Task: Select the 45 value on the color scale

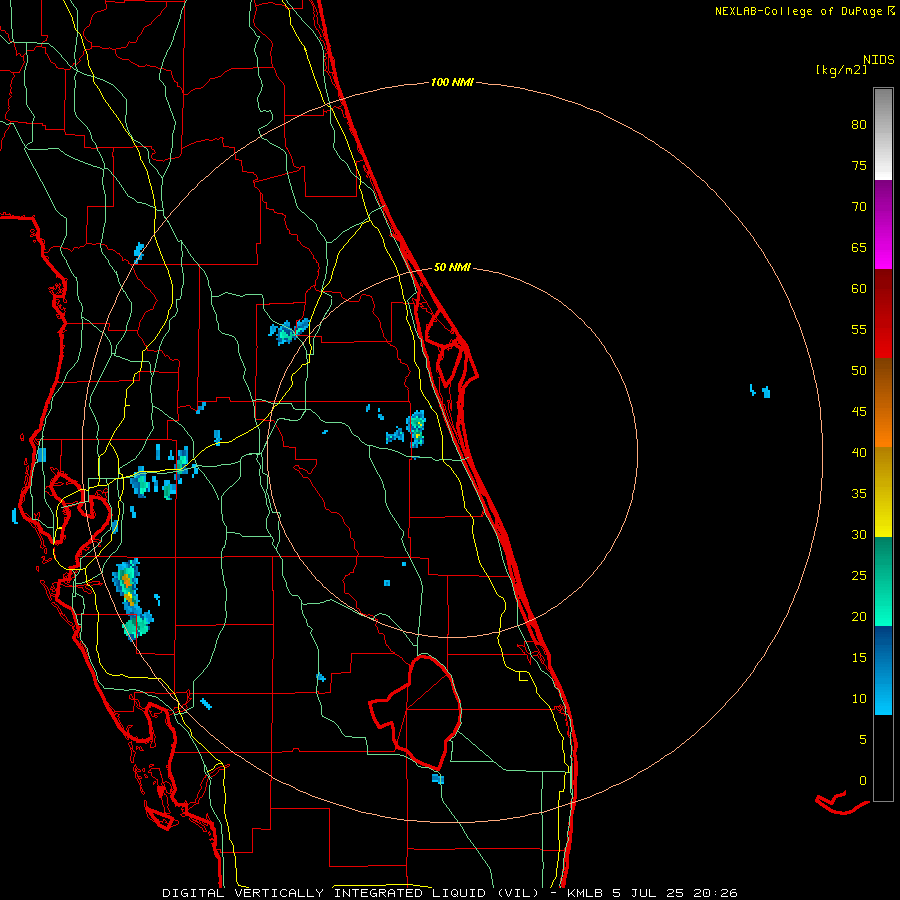Action: click(859, 412)
